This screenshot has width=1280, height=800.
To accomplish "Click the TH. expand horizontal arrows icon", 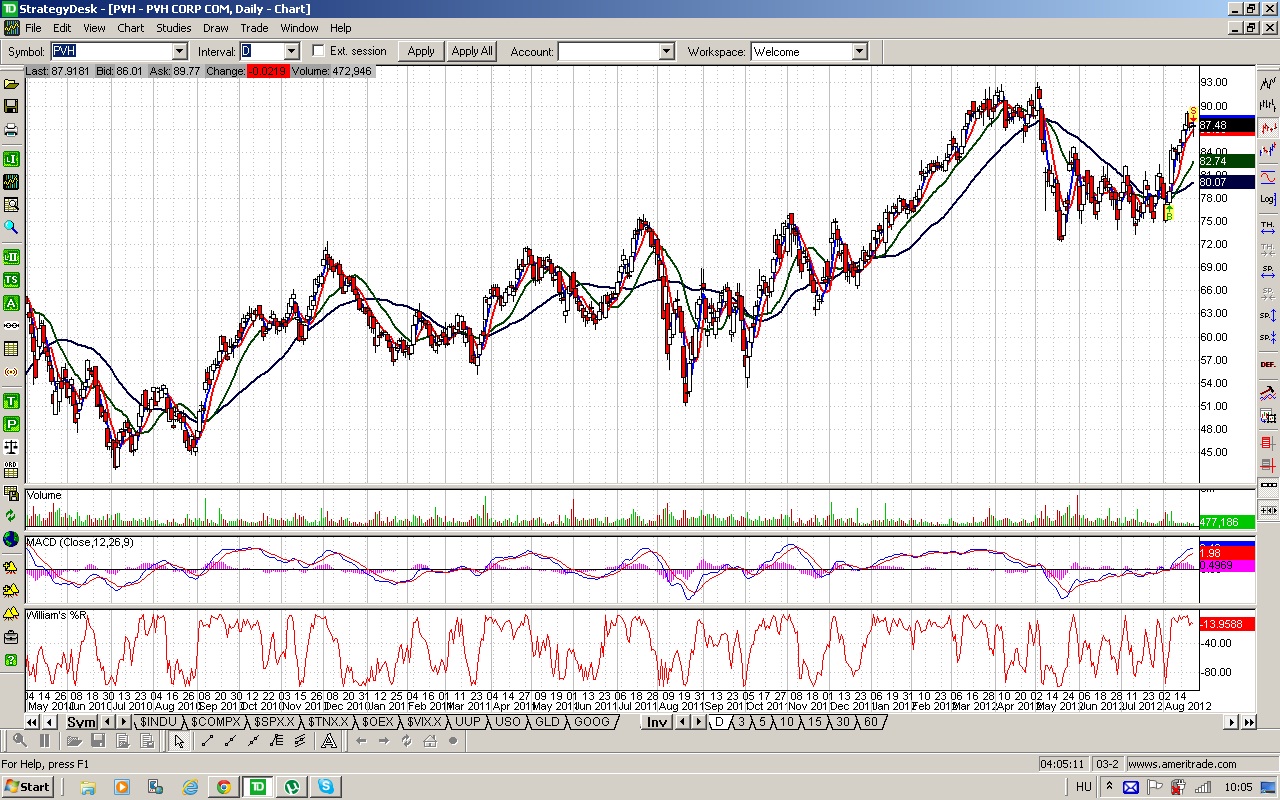I will pyautogui.click(x=1268, y=227).
